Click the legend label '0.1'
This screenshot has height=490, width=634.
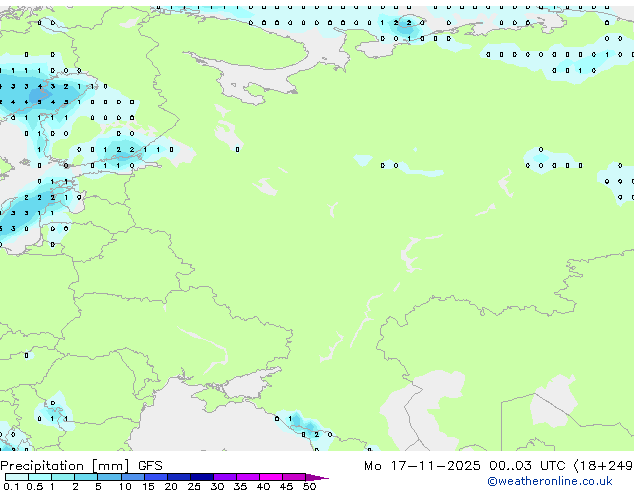11,486
